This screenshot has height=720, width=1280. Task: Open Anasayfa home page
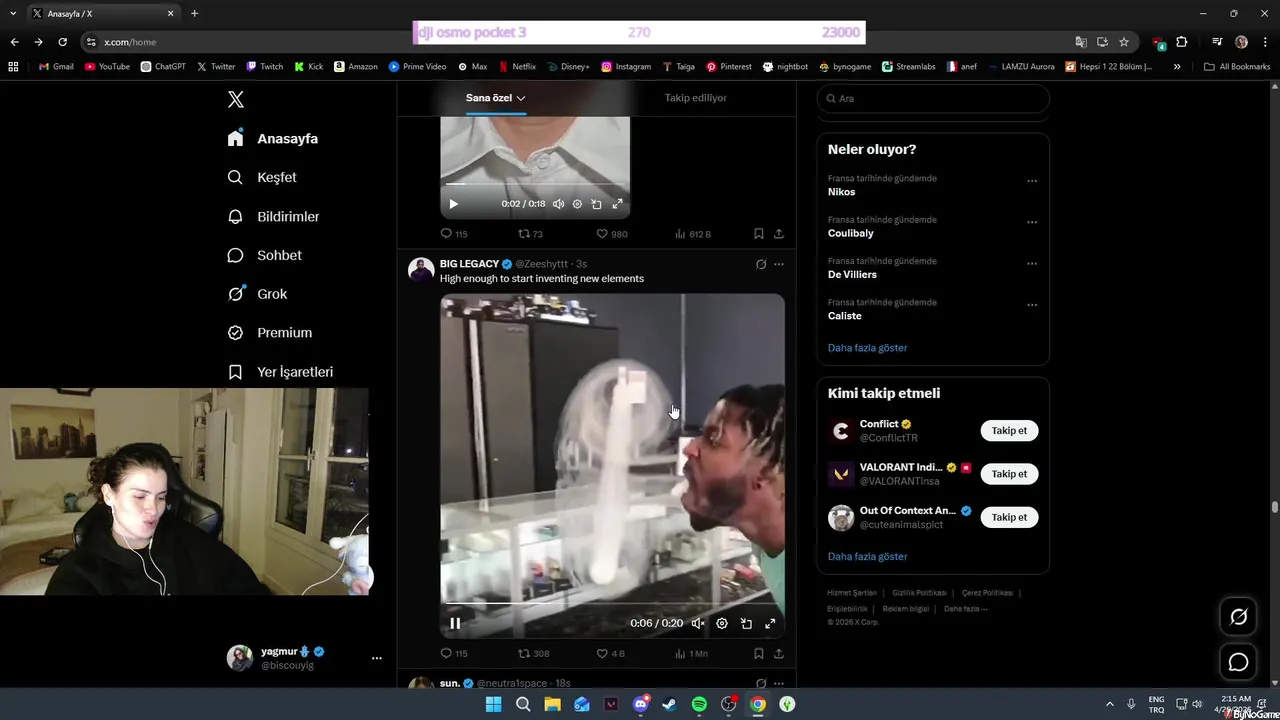(x=273, y=139)
